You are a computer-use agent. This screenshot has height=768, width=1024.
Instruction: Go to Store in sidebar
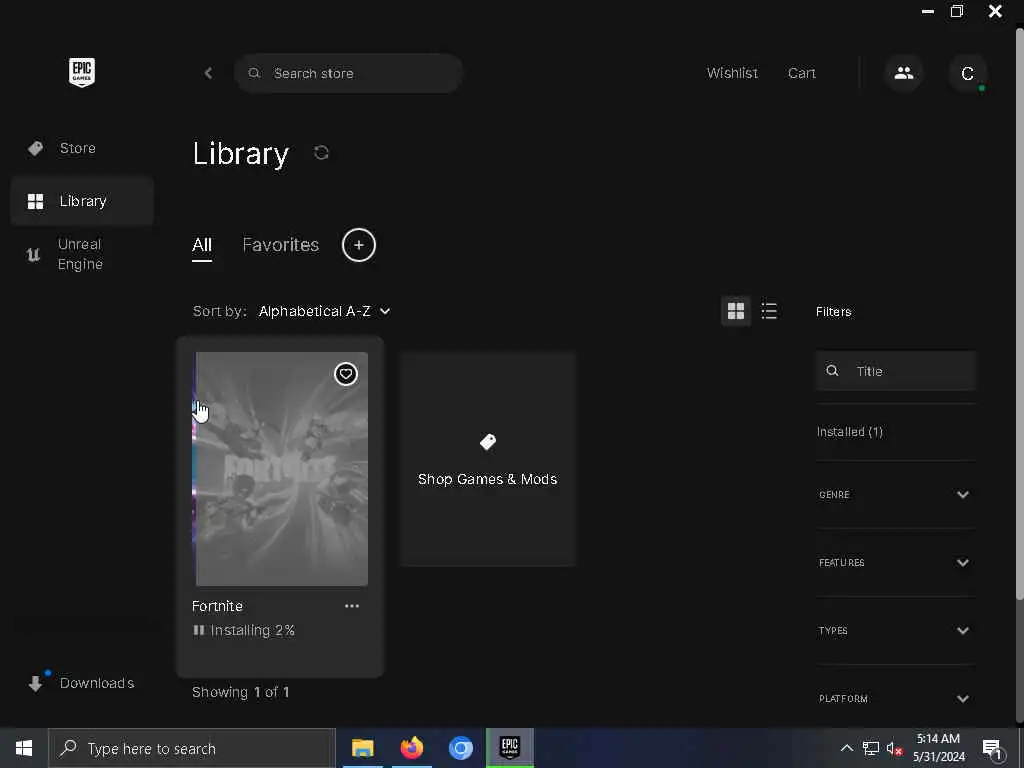(x=82, y=148)
